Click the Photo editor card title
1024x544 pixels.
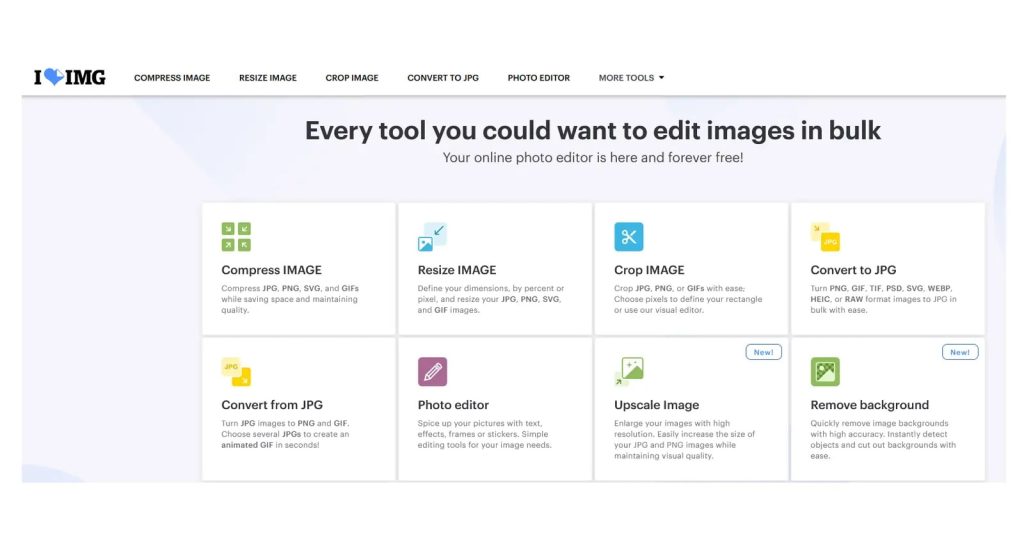453,405
